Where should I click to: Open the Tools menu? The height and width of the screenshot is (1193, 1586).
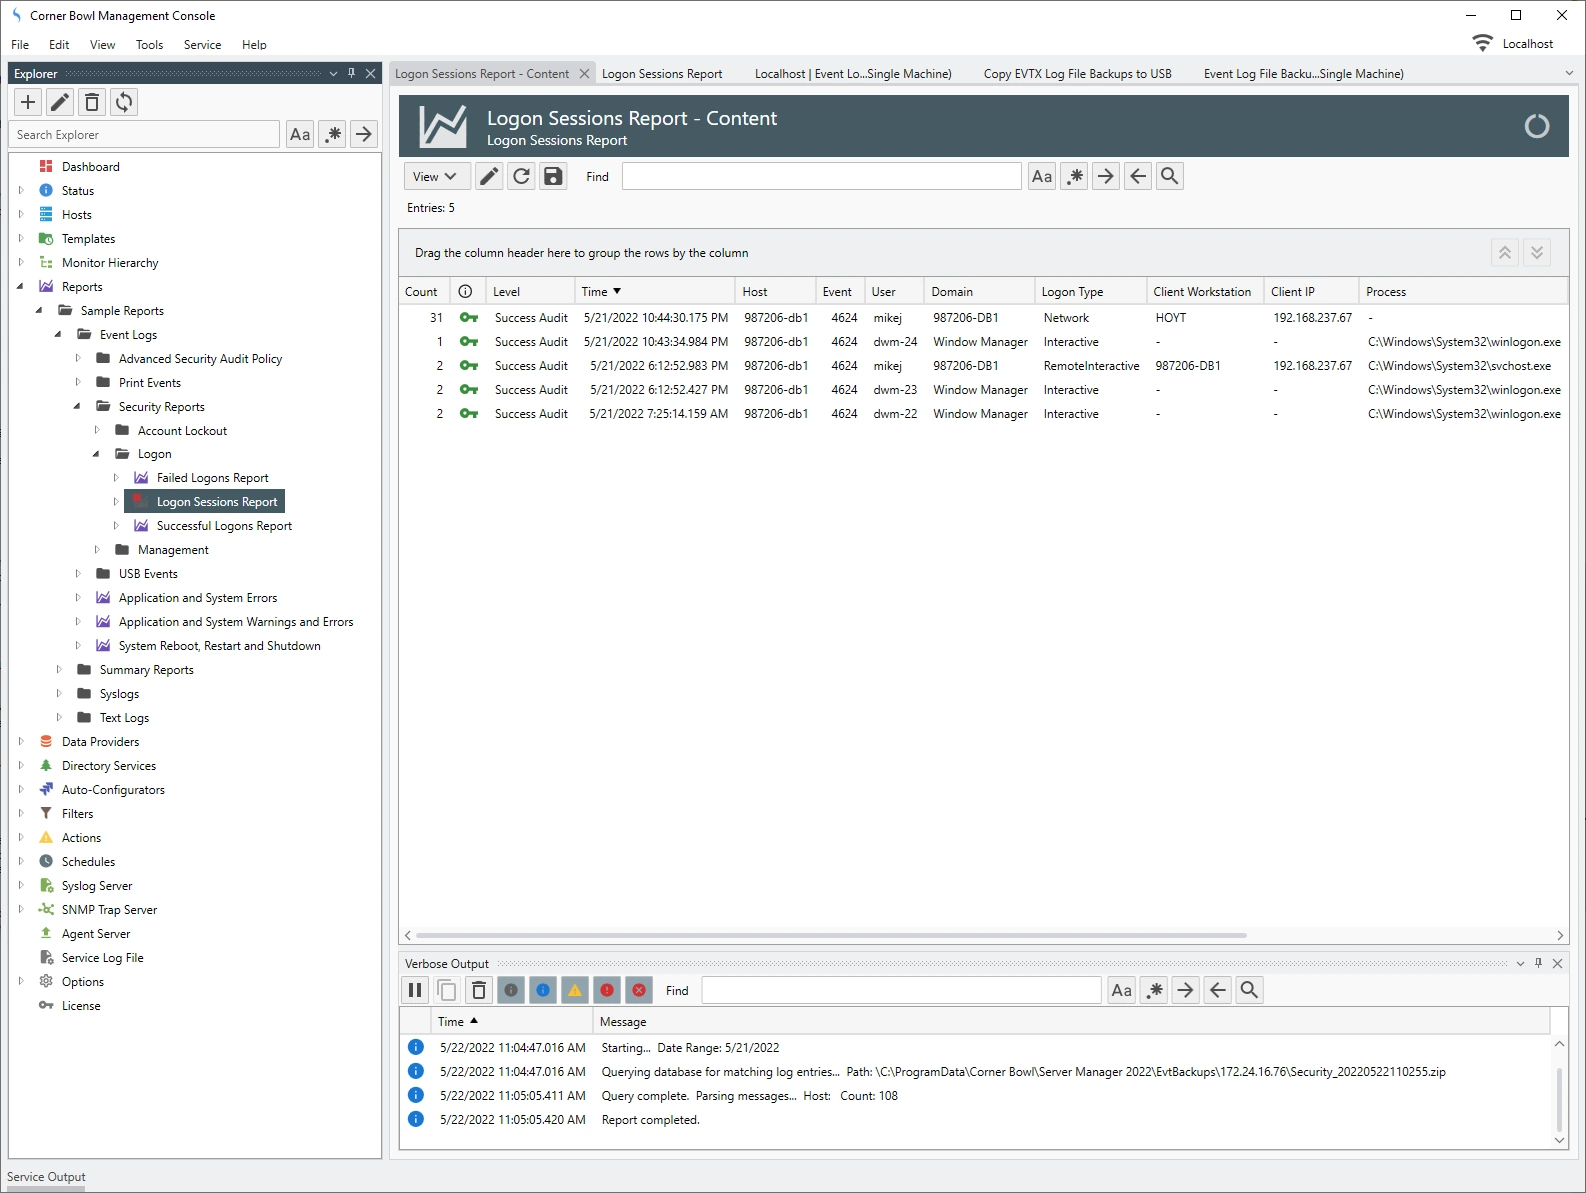click(149, 45)
